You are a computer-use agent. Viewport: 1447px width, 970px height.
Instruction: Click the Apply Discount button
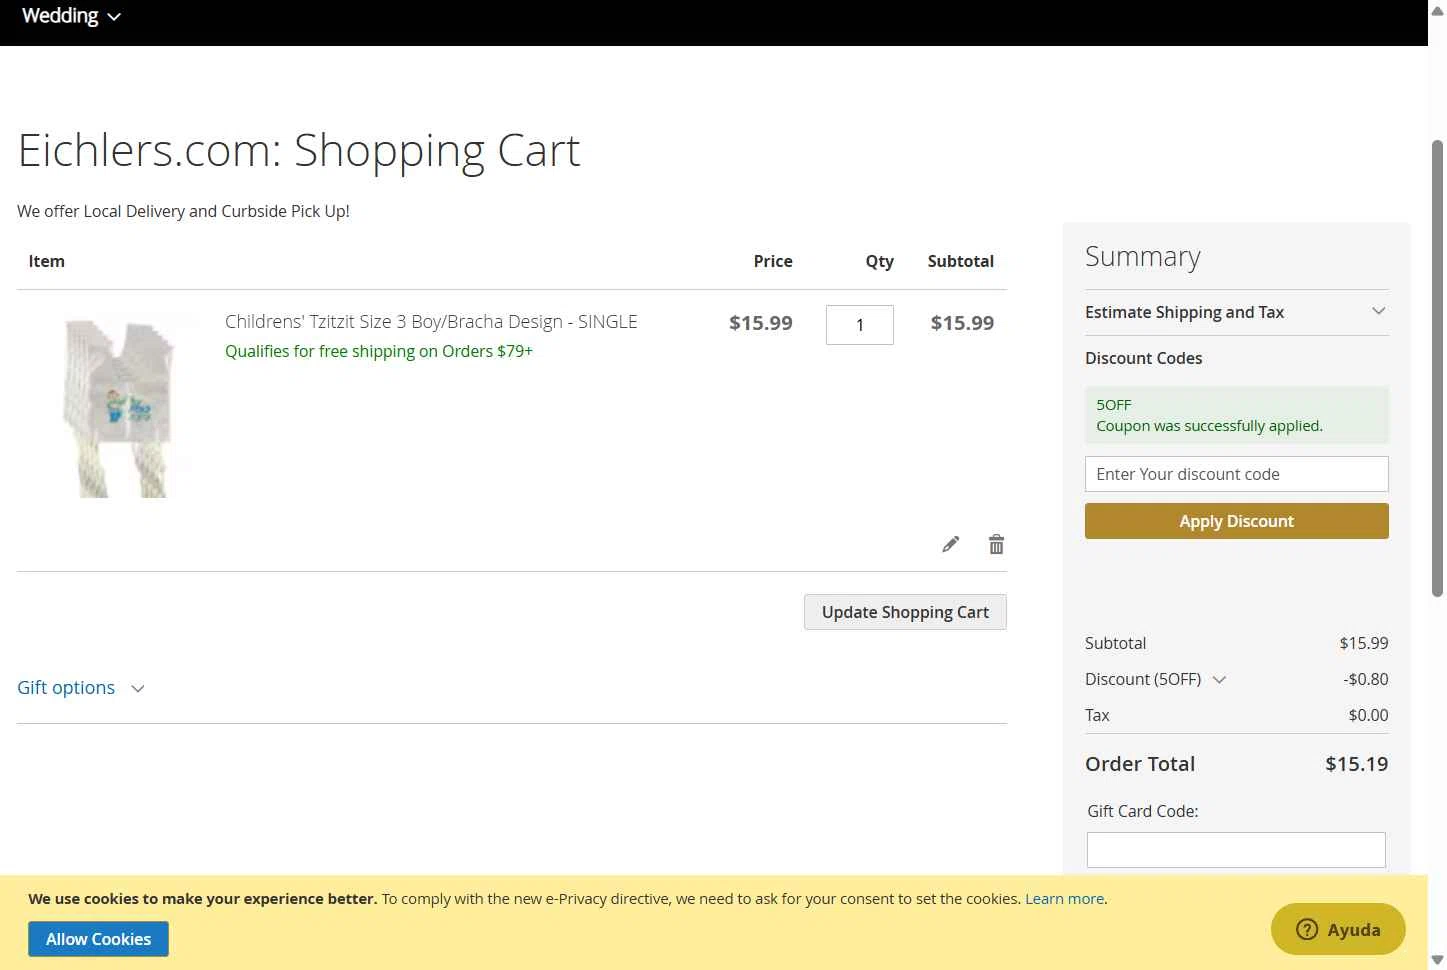click(x=1236, y=521)
